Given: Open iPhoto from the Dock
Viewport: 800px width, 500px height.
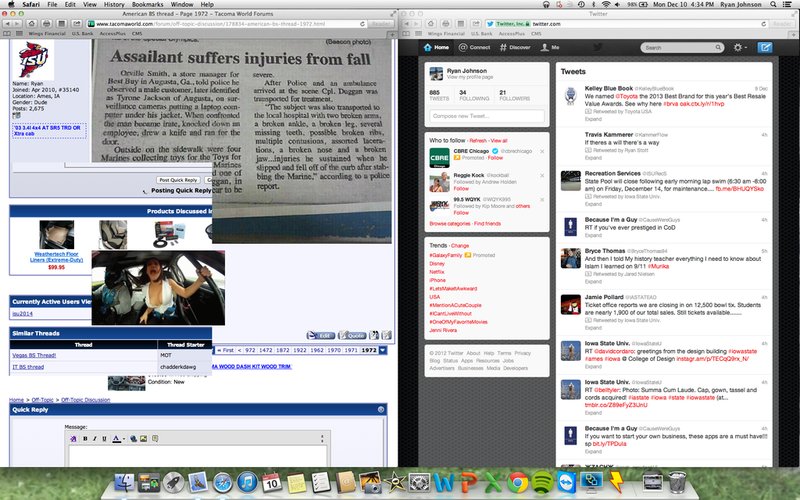Looking at the screenshot, I should (370, 482).
